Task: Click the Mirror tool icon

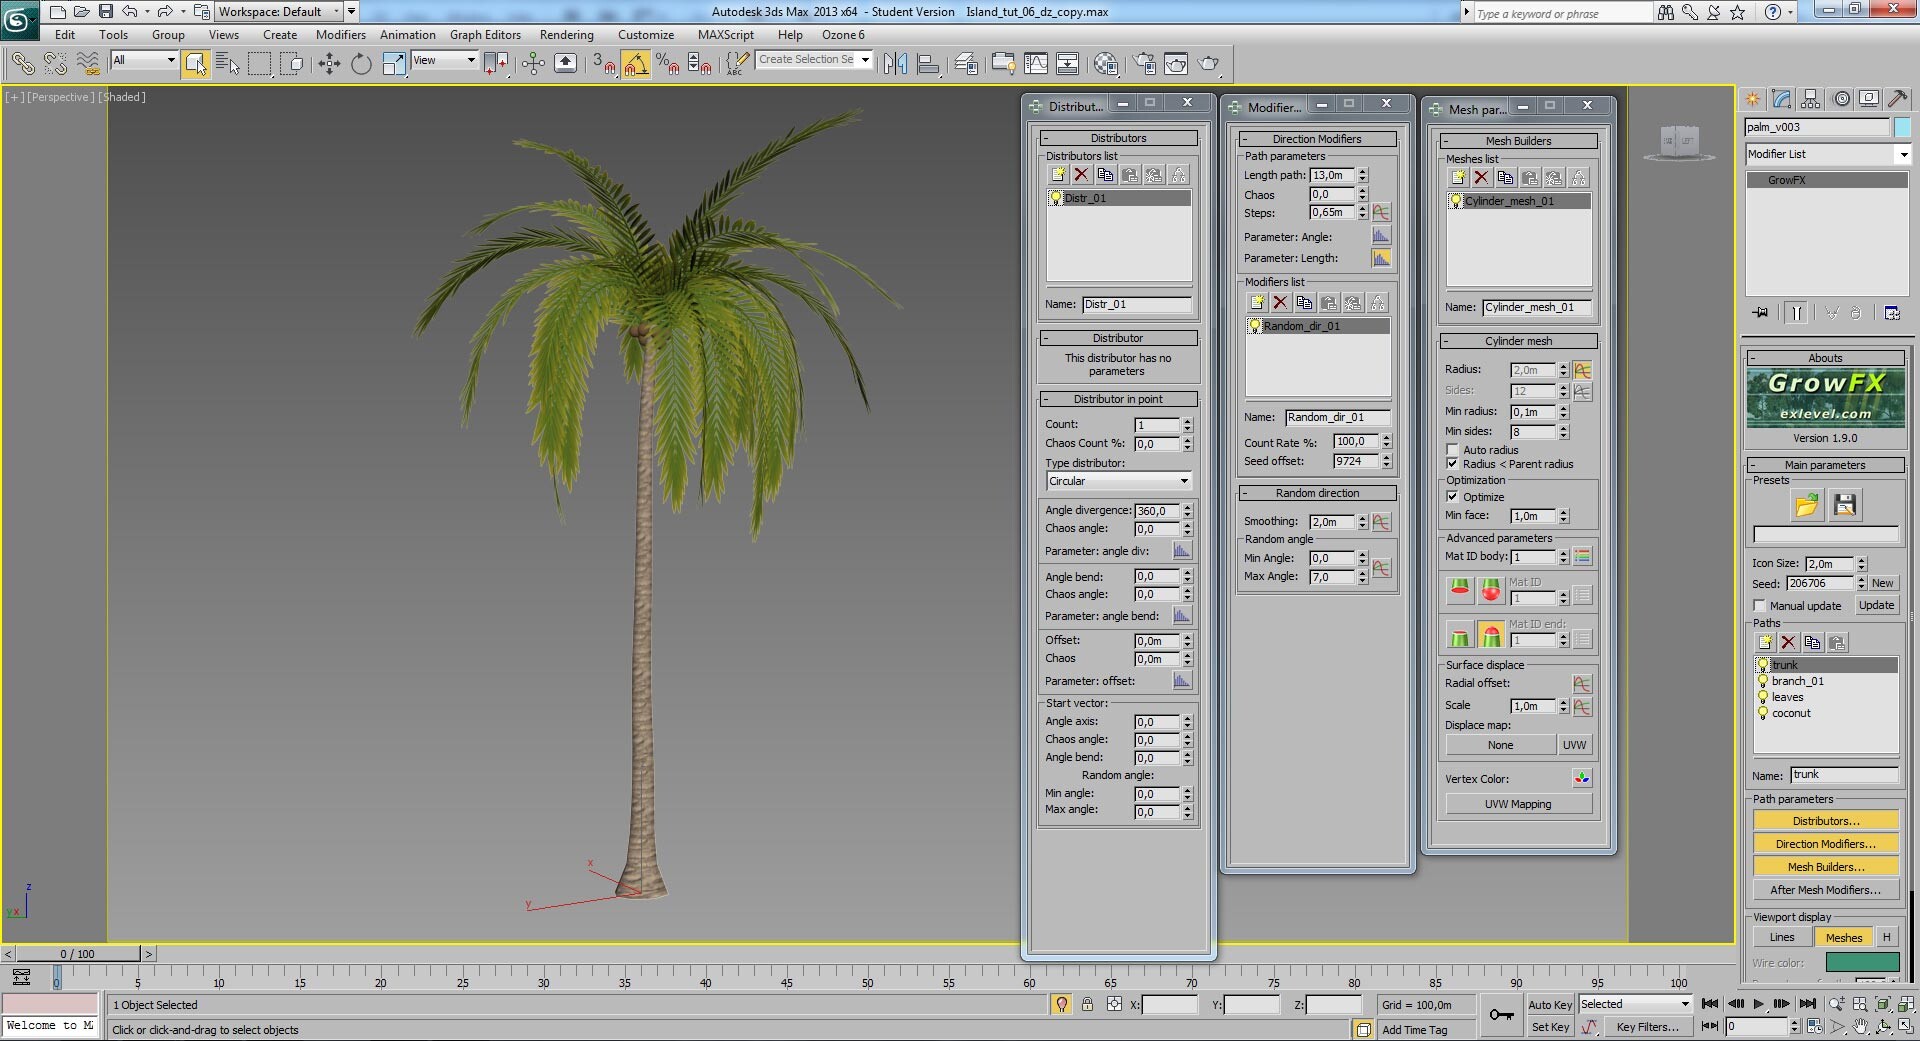Action: point(895,64)
